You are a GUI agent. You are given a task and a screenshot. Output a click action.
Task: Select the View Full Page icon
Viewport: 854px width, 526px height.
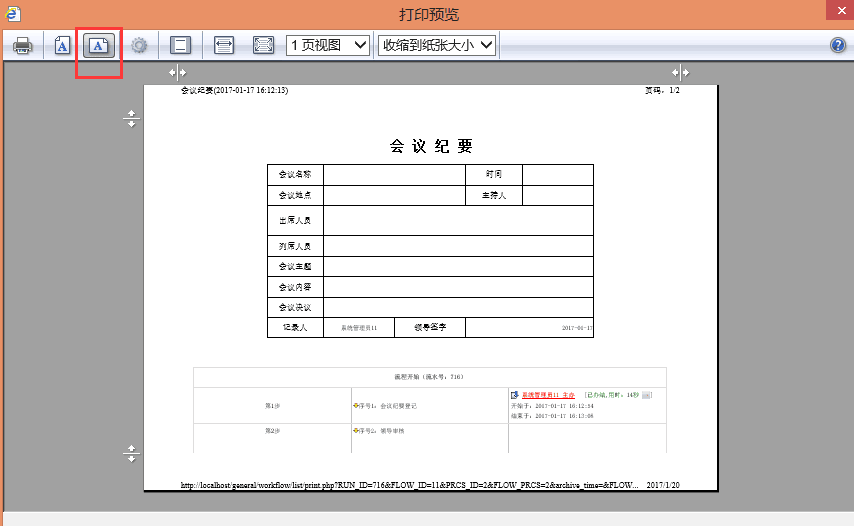tap(263, 45)
